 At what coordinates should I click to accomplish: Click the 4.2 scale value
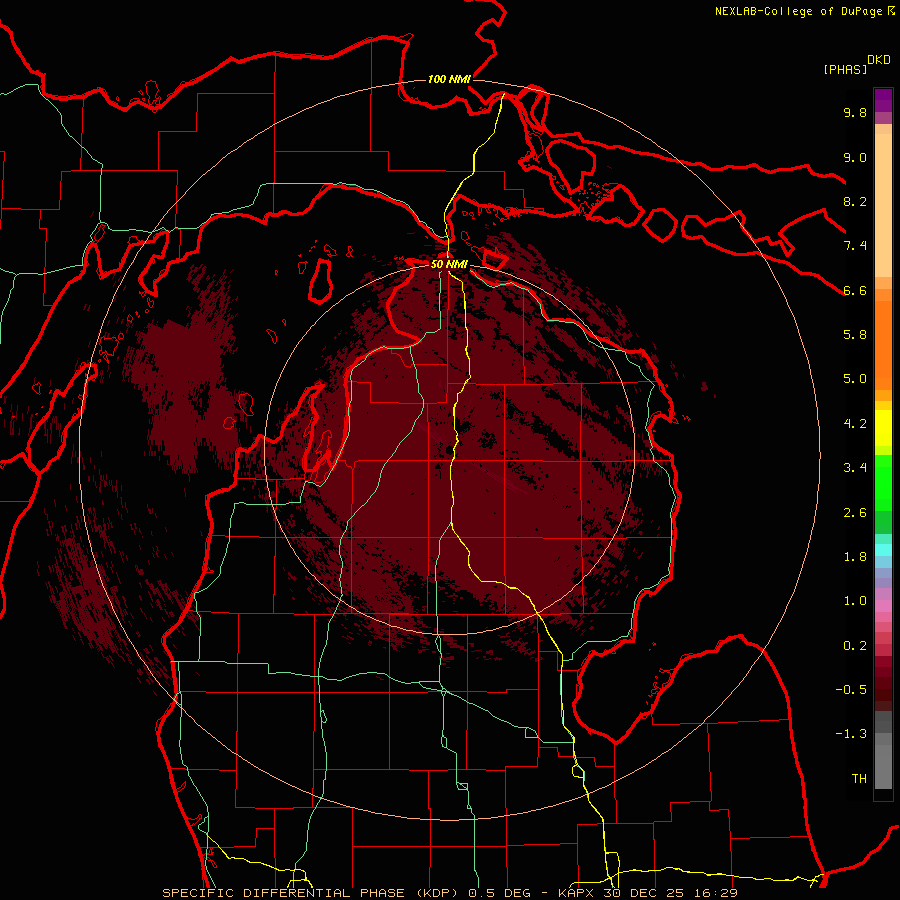click(x=855, y=424)
